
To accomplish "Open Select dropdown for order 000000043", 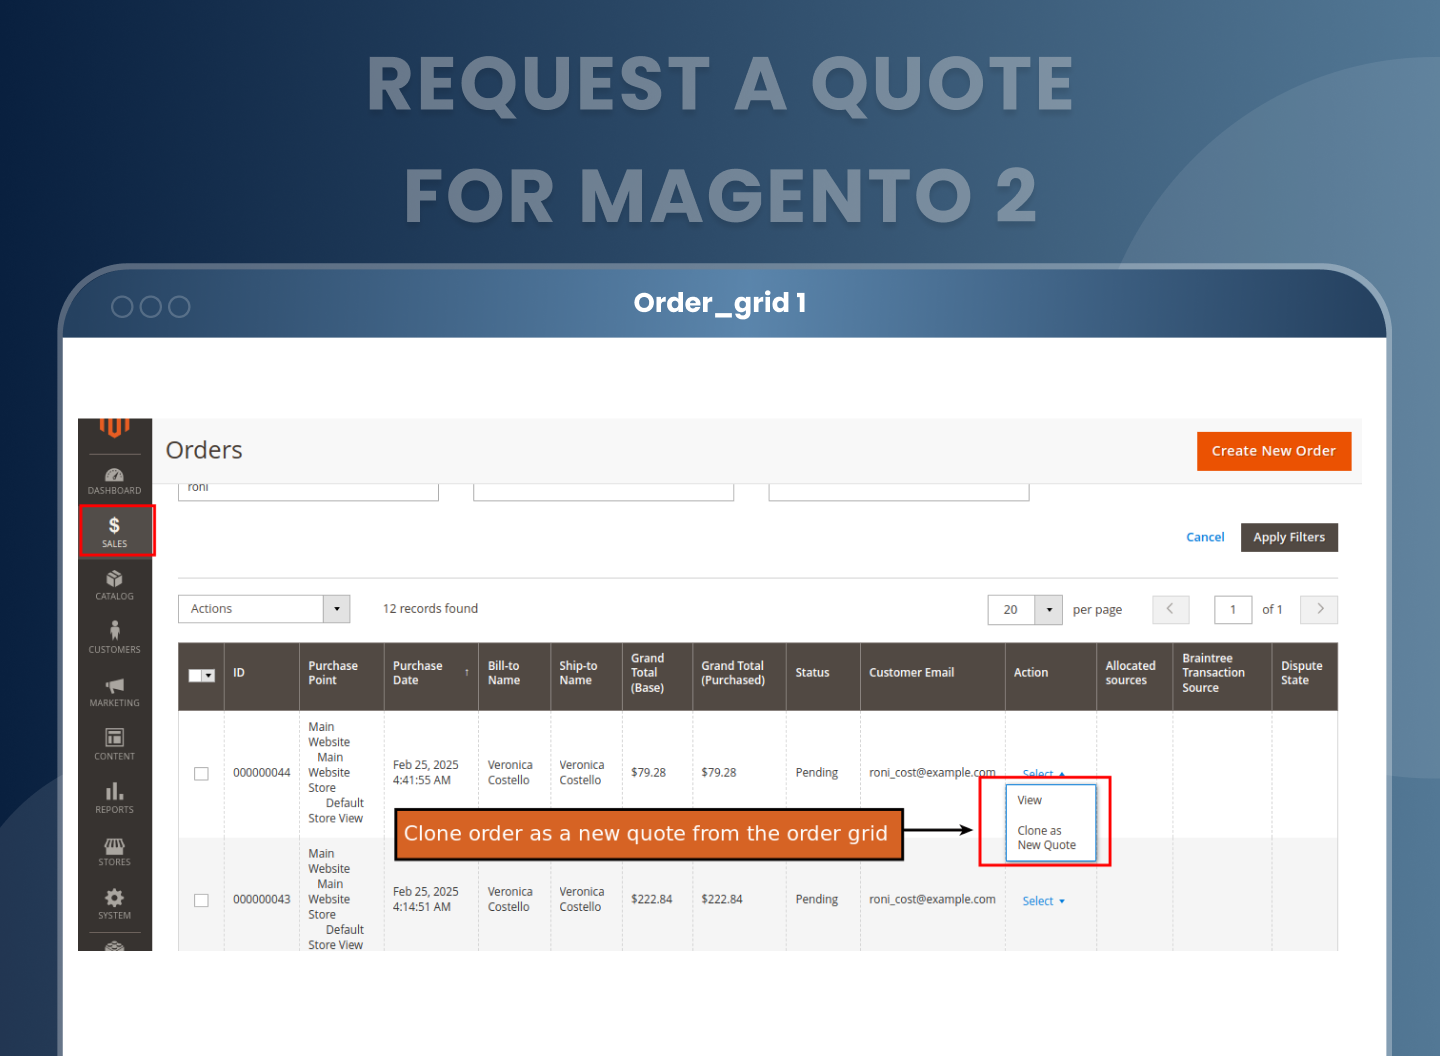I will (x=1043, y=901).
